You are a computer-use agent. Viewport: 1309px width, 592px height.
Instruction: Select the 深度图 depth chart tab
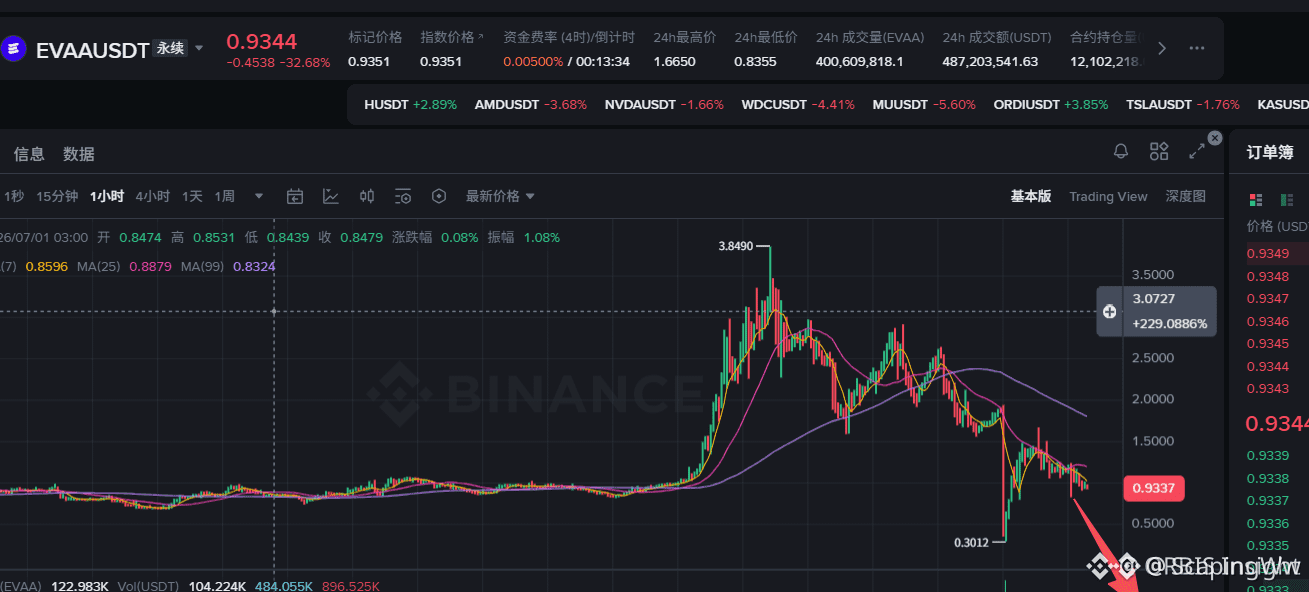1186,196
